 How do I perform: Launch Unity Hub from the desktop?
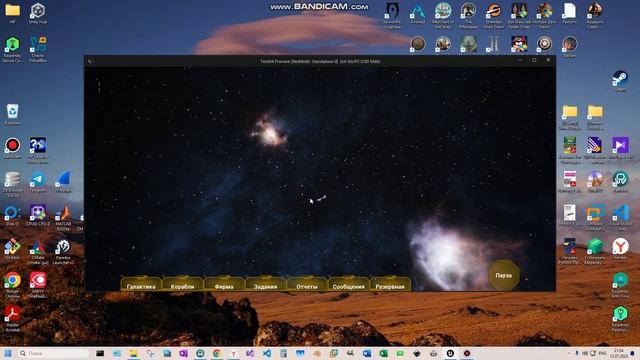pos(38,13)
